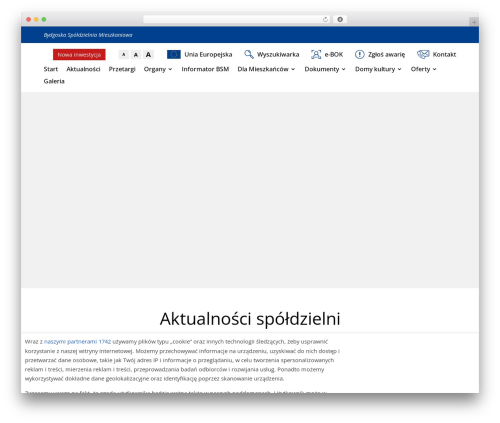The image size is (500, 423).
Task: Open the Przetargi menu item
Action: coord(122,69)
